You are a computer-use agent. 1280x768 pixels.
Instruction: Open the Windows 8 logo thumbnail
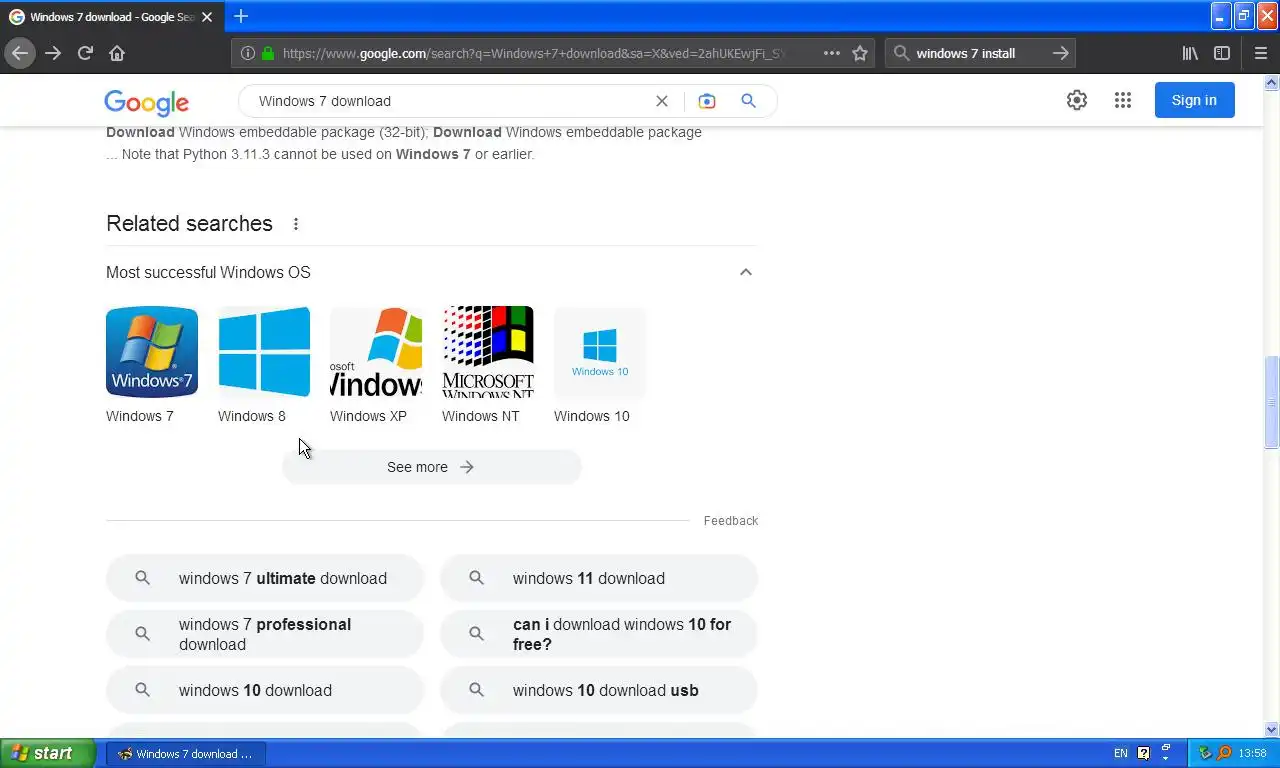pyautogui.click(x=264, y=352)
